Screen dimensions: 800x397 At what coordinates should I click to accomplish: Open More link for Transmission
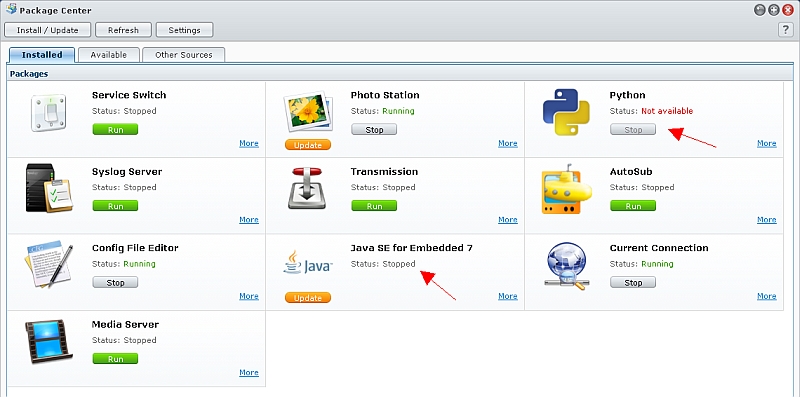508,219
